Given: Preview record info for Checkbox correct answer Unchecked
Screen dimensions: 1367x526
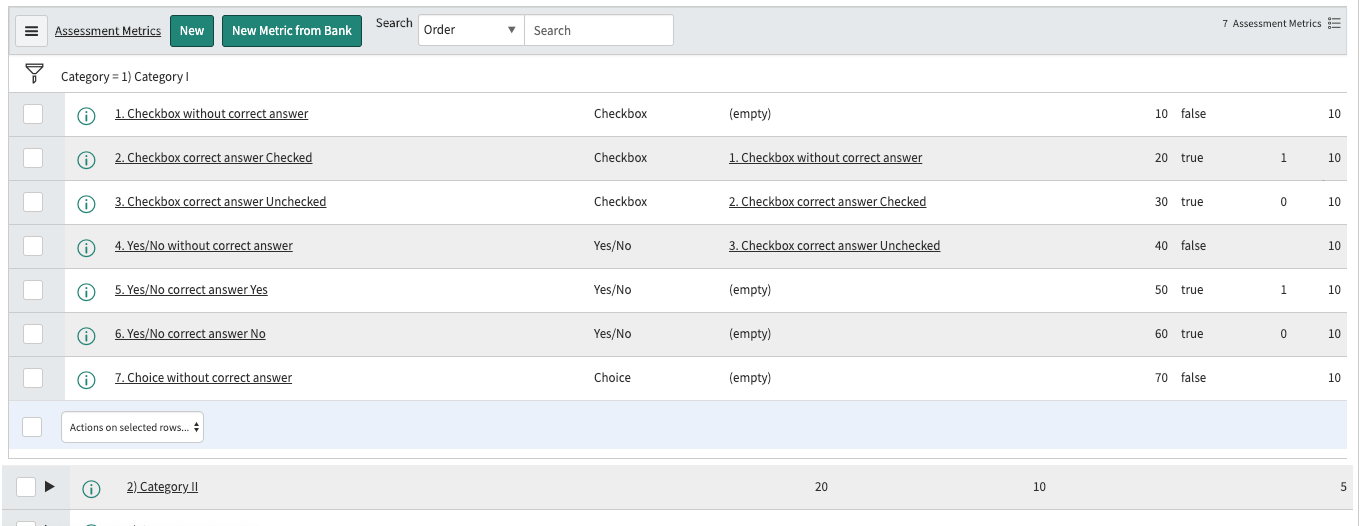Looking at the screenshot, I should pyautogui.click(x=86, y=203).
